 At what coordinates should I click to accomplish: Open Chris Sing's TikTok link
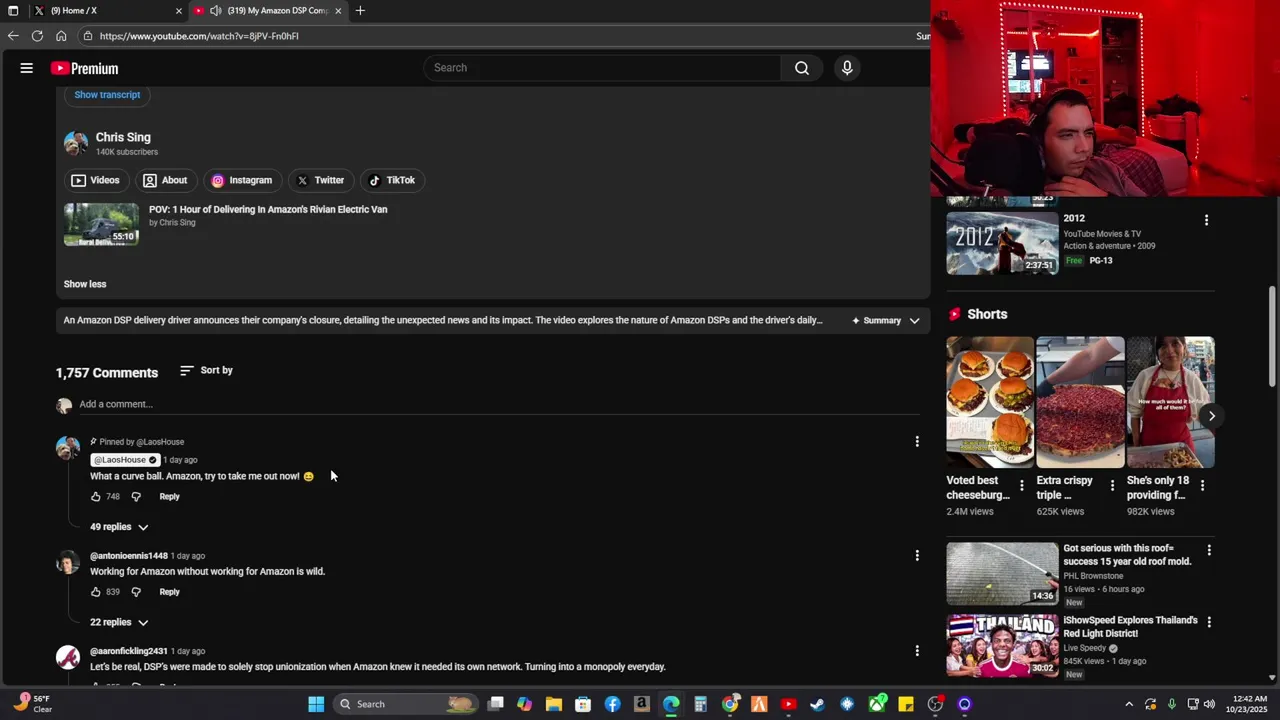click(x=391, y=181)
